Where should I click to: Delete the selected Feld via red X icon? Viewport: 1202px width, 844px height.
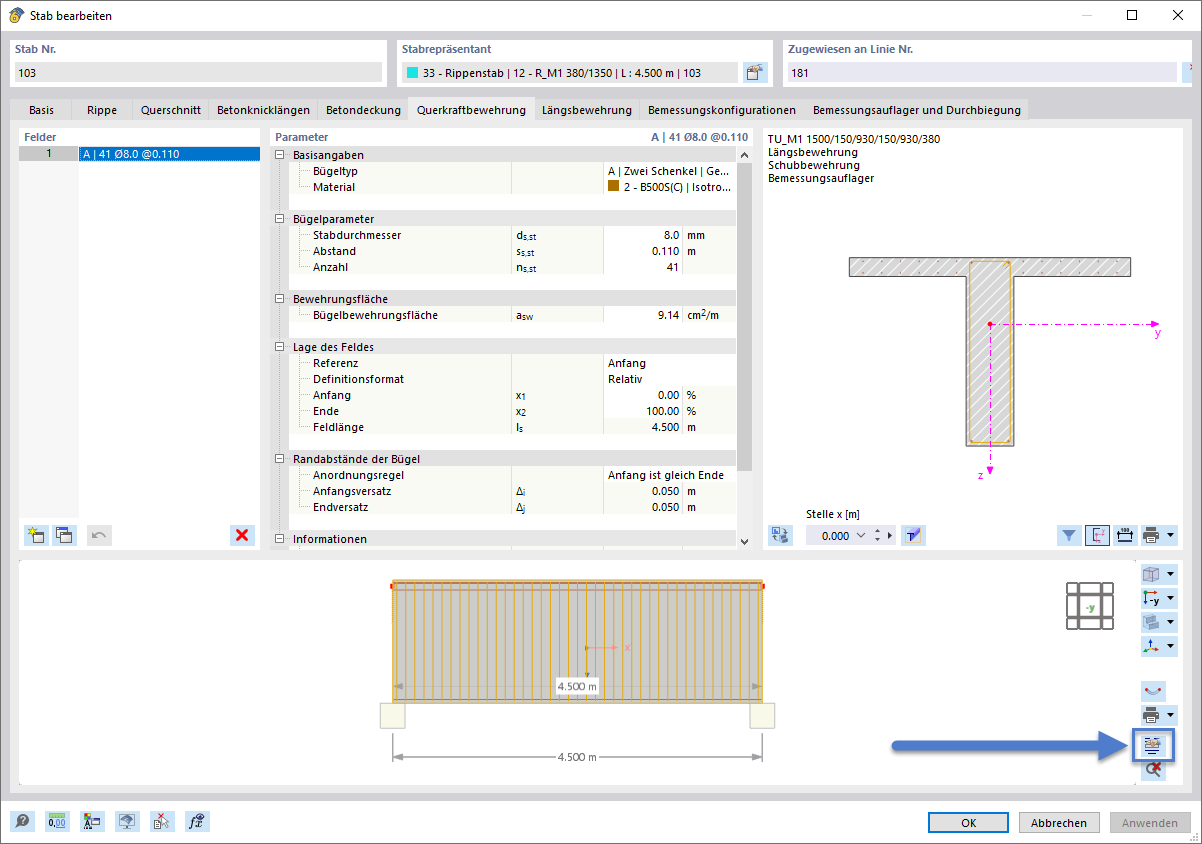[x=241, y=535]
